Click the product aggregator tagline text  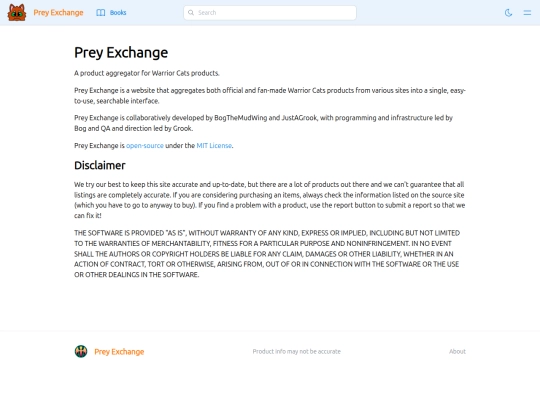pos(147,73)
